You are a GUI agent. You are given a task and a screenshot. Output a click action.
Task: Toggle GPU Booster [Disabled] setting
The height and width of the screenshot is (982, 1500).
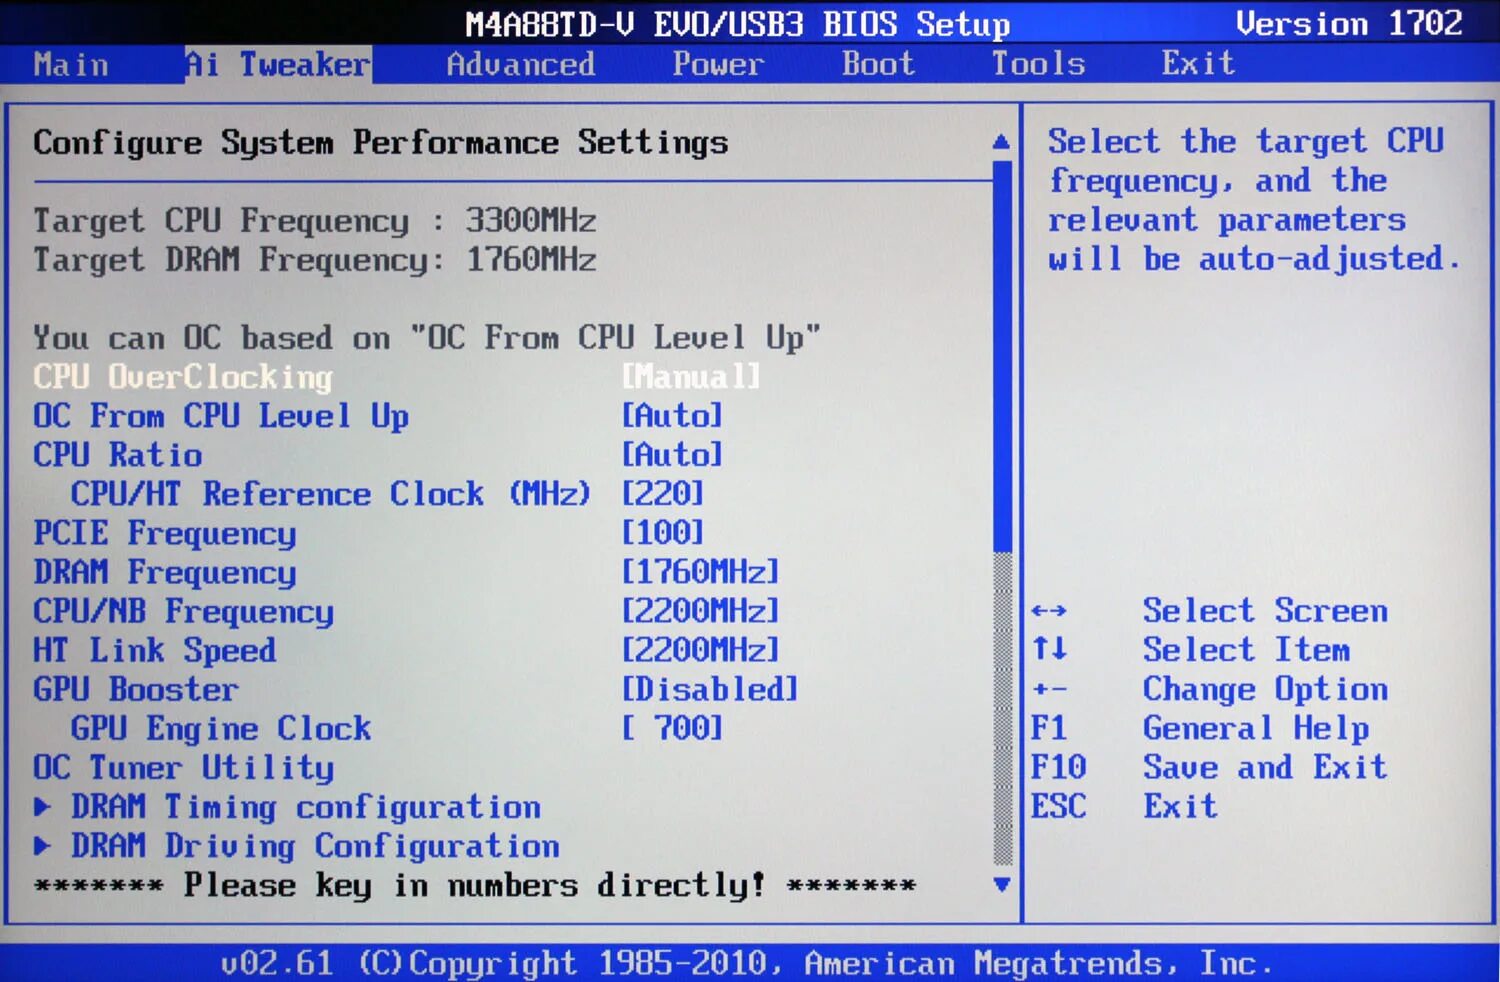point(709,689)
